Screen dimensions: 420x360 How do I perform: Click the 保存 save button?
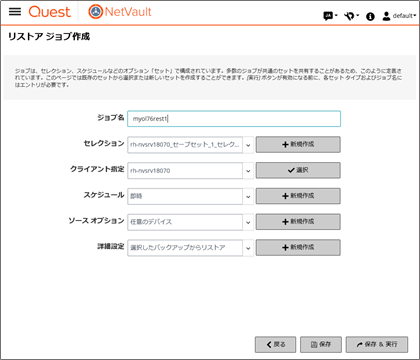pos(321,344)
